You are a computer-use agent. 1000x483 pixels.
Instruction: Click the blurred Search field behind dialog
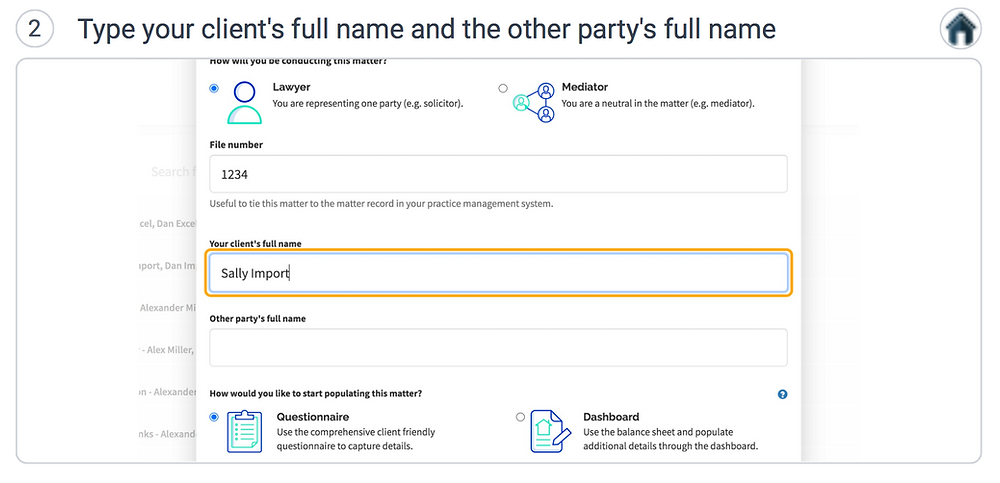pos(170,172)
